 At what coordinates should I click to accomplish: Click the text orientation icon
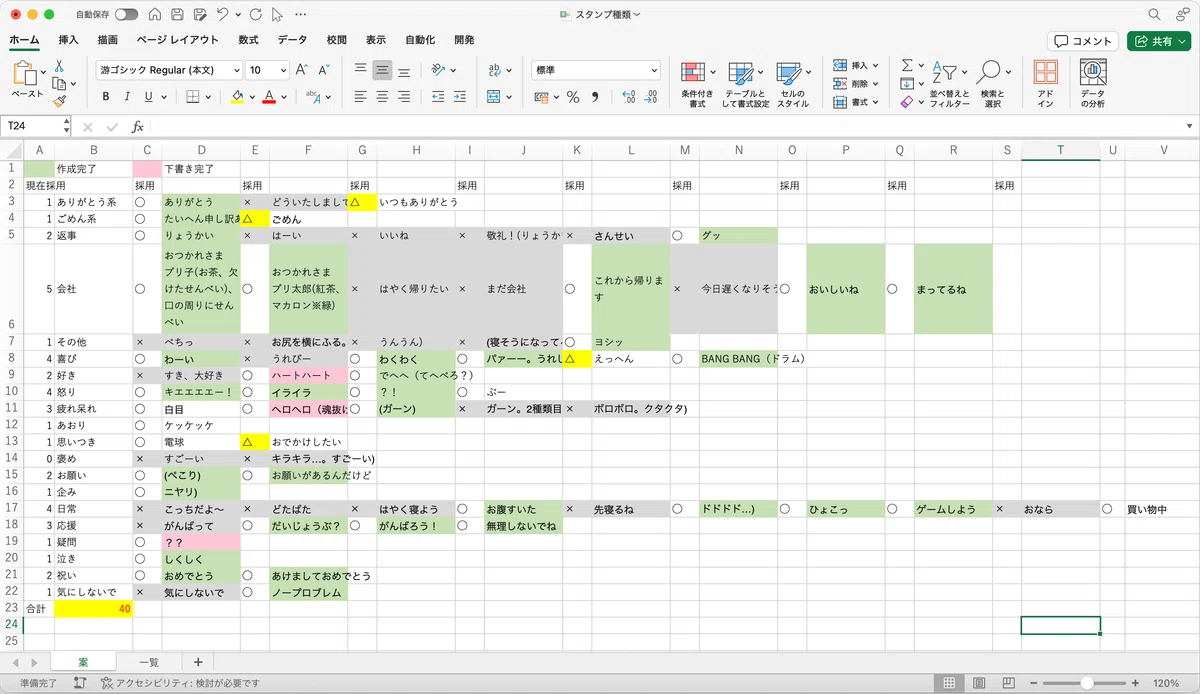click(x=438, y=71)
